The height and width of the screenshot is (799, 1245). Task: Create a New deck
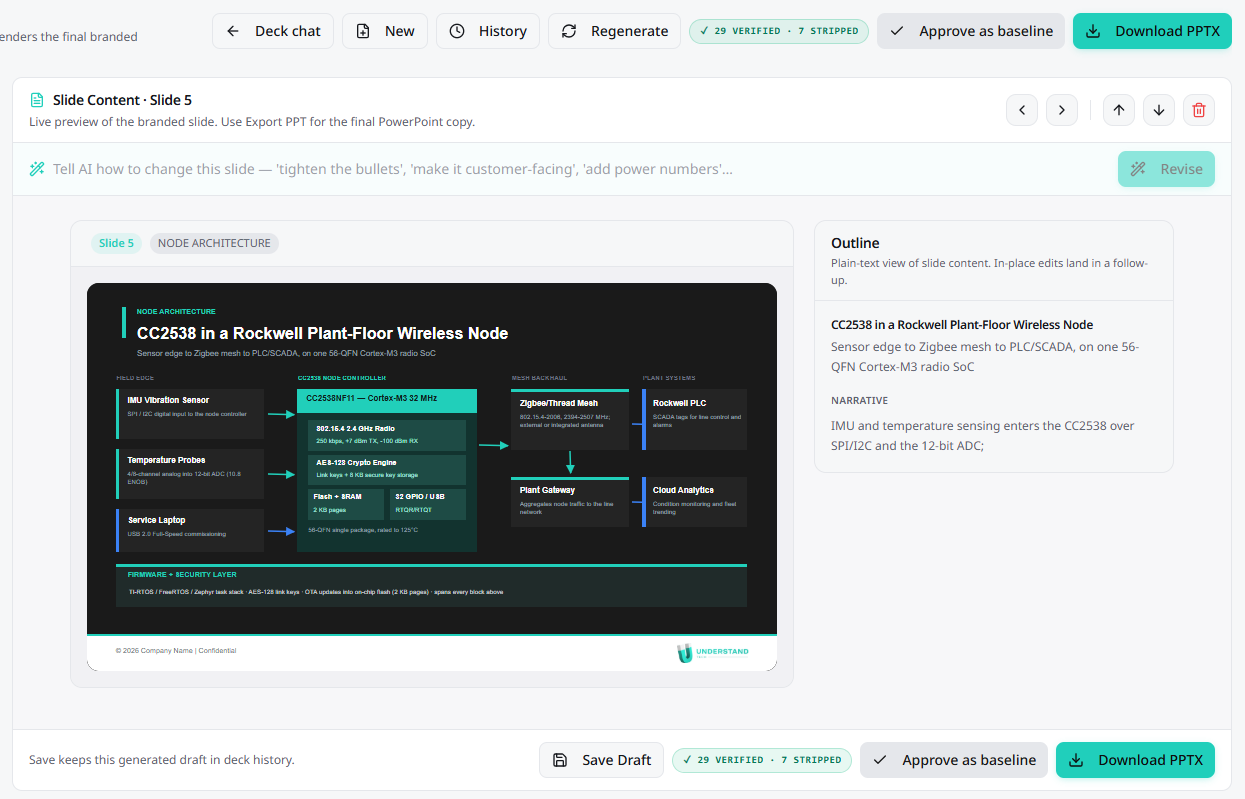(385, 31)
